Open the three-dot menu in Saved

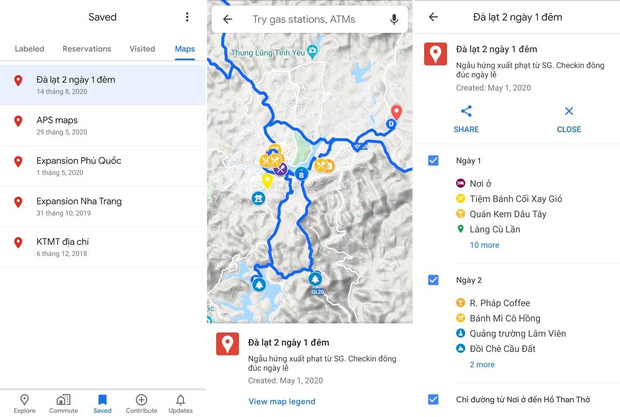187,17
